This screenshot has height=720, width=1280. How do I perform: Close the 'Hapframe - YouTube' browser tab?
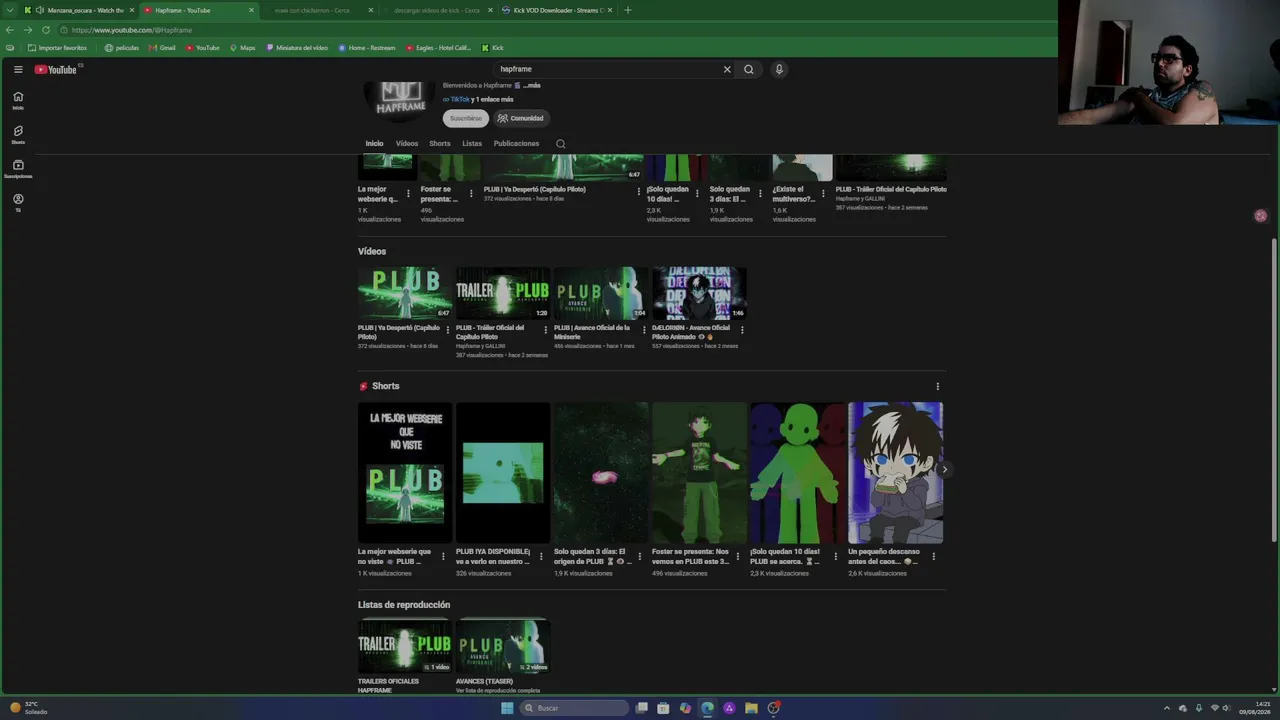tap(251, 10)
